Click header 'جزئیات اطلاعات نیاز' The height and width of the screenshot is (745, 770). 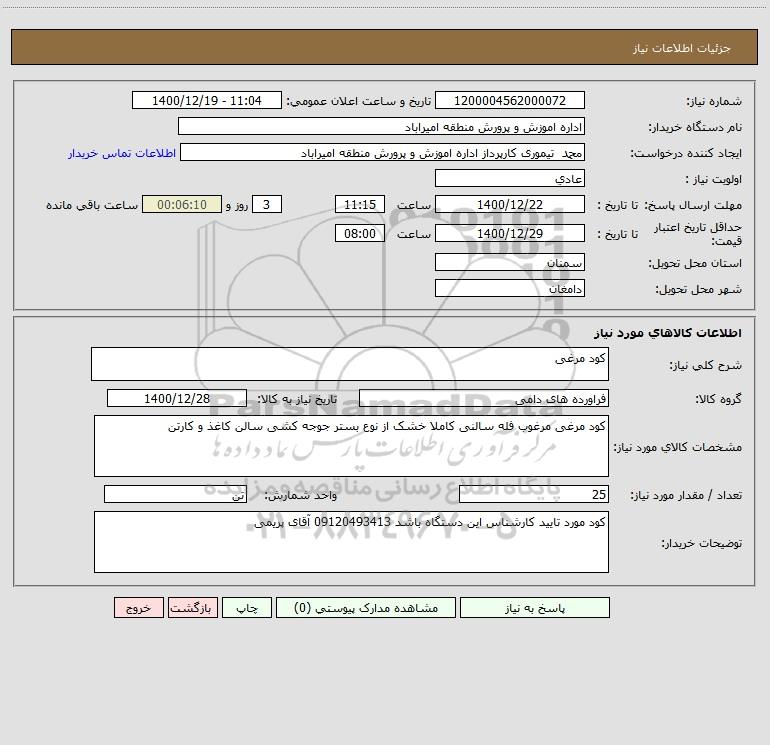click(x=682, y=48)
